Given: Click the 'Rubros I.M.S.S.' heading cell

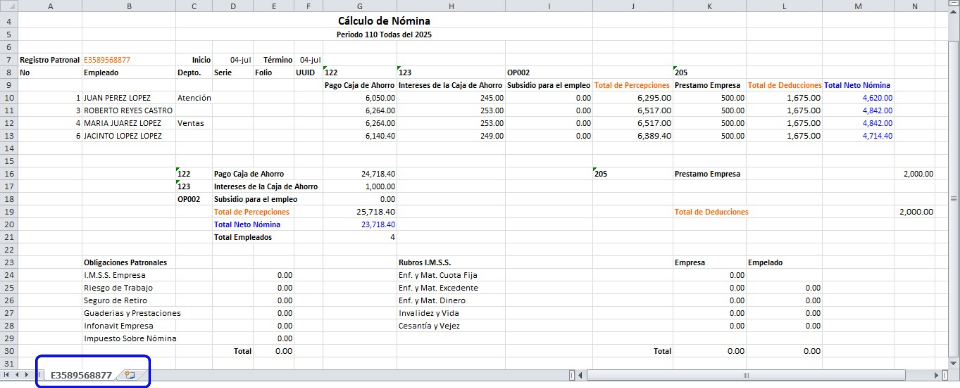Looking at the screenshot, I should tap(424, 262).
